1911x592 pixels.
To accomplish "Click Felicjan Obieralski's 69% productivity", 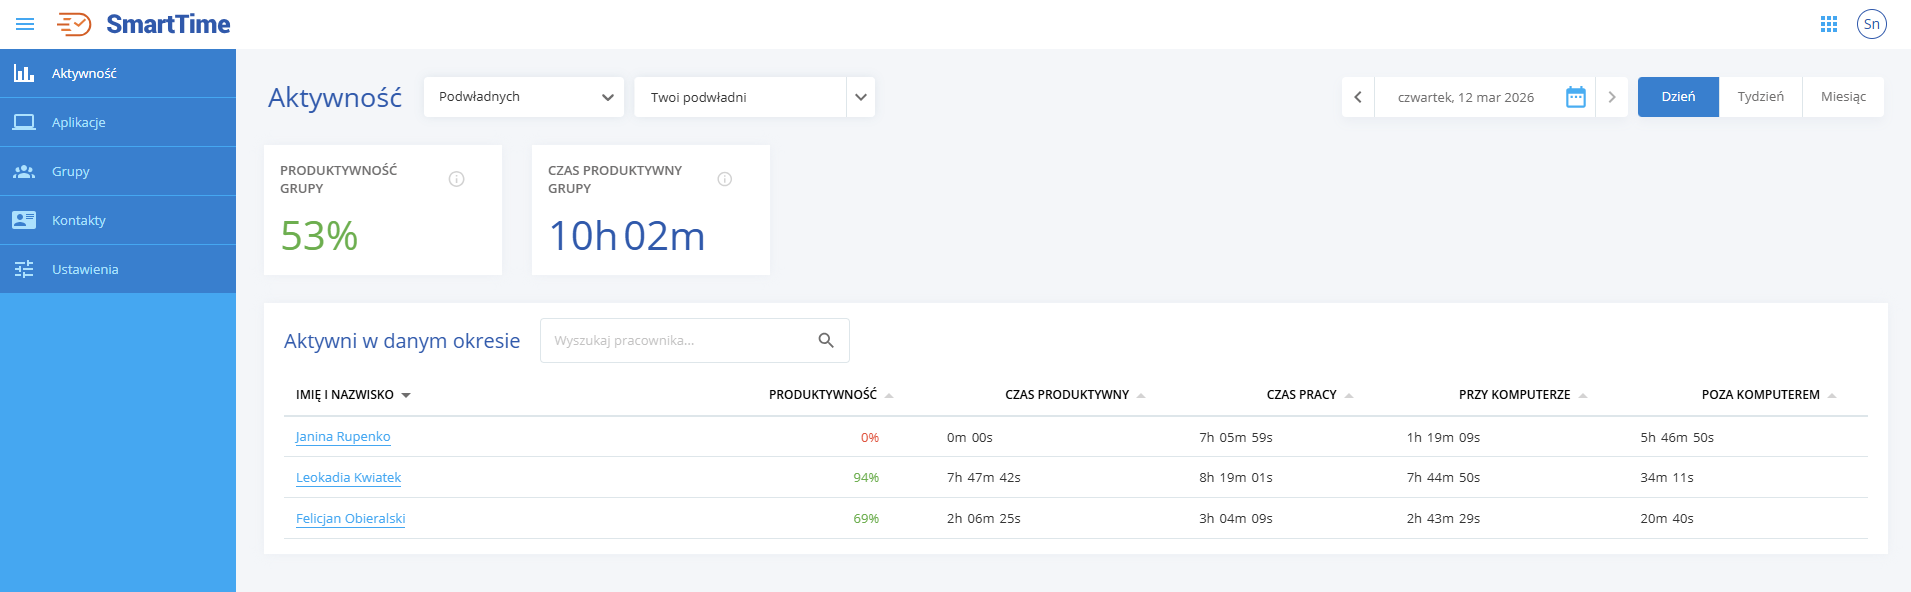I will 866,519.
